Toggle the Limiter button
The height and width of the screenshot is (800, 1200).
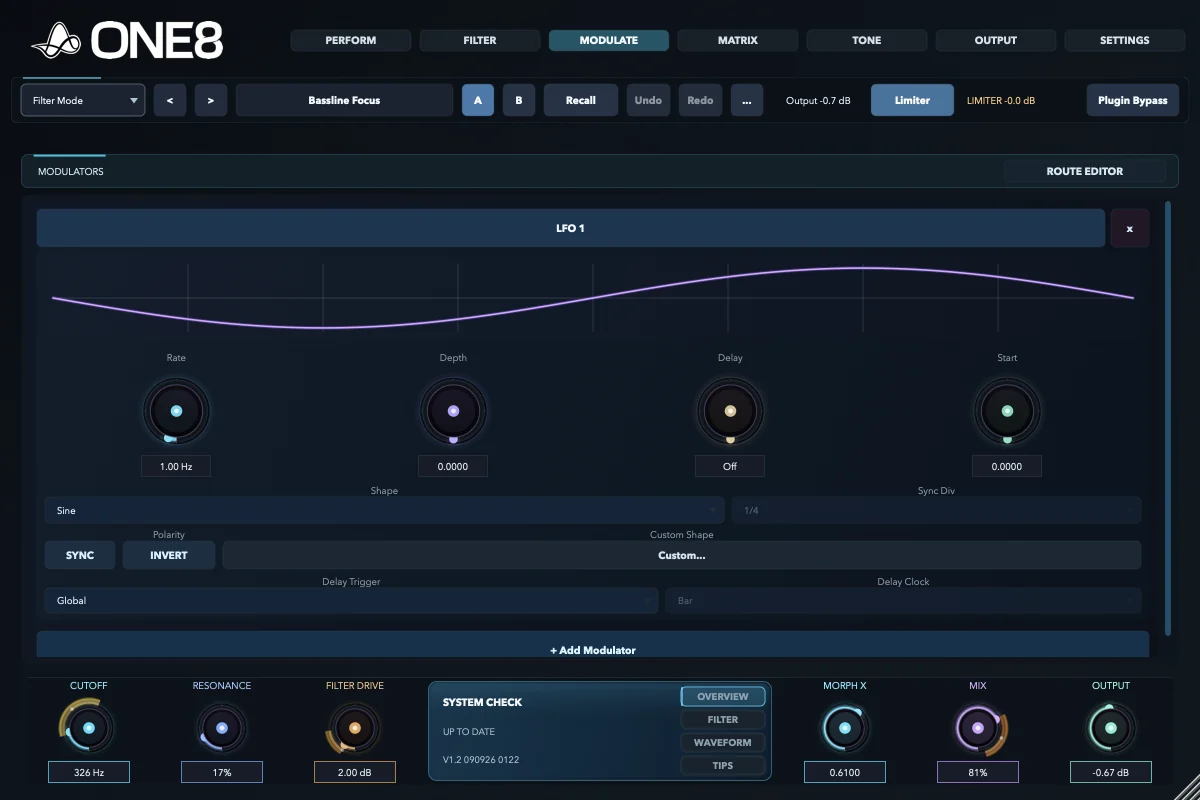(912, 100)
